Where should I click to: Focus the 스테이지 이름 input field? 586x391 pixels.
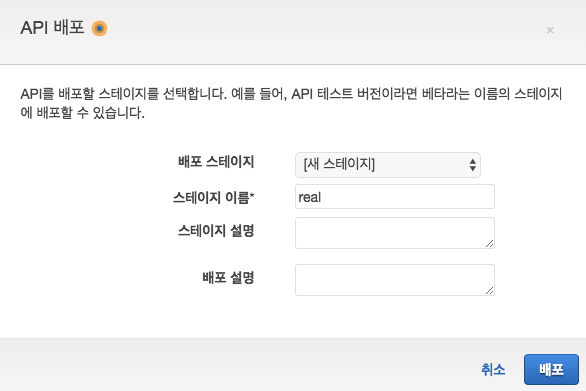(x=395, y=197)
